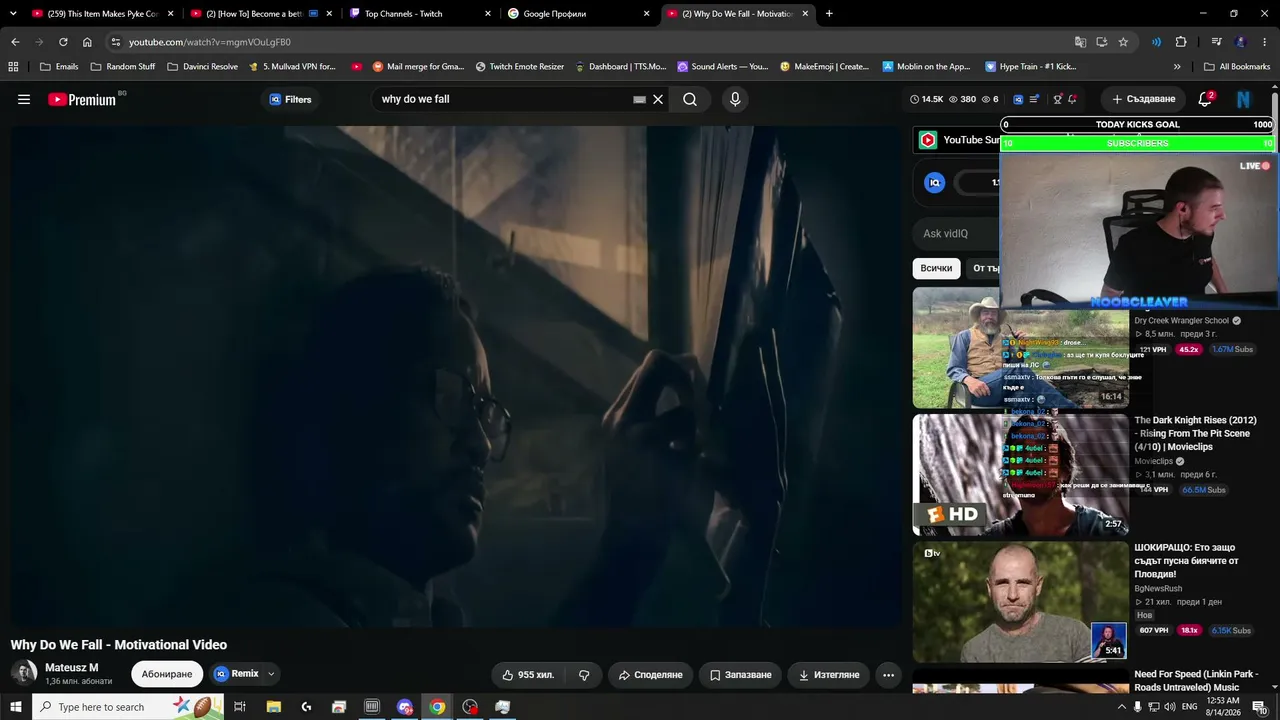Open the Davinci Resolve bookmark folder
Viewport: 1280px width, 720px height.
point(203,67)
